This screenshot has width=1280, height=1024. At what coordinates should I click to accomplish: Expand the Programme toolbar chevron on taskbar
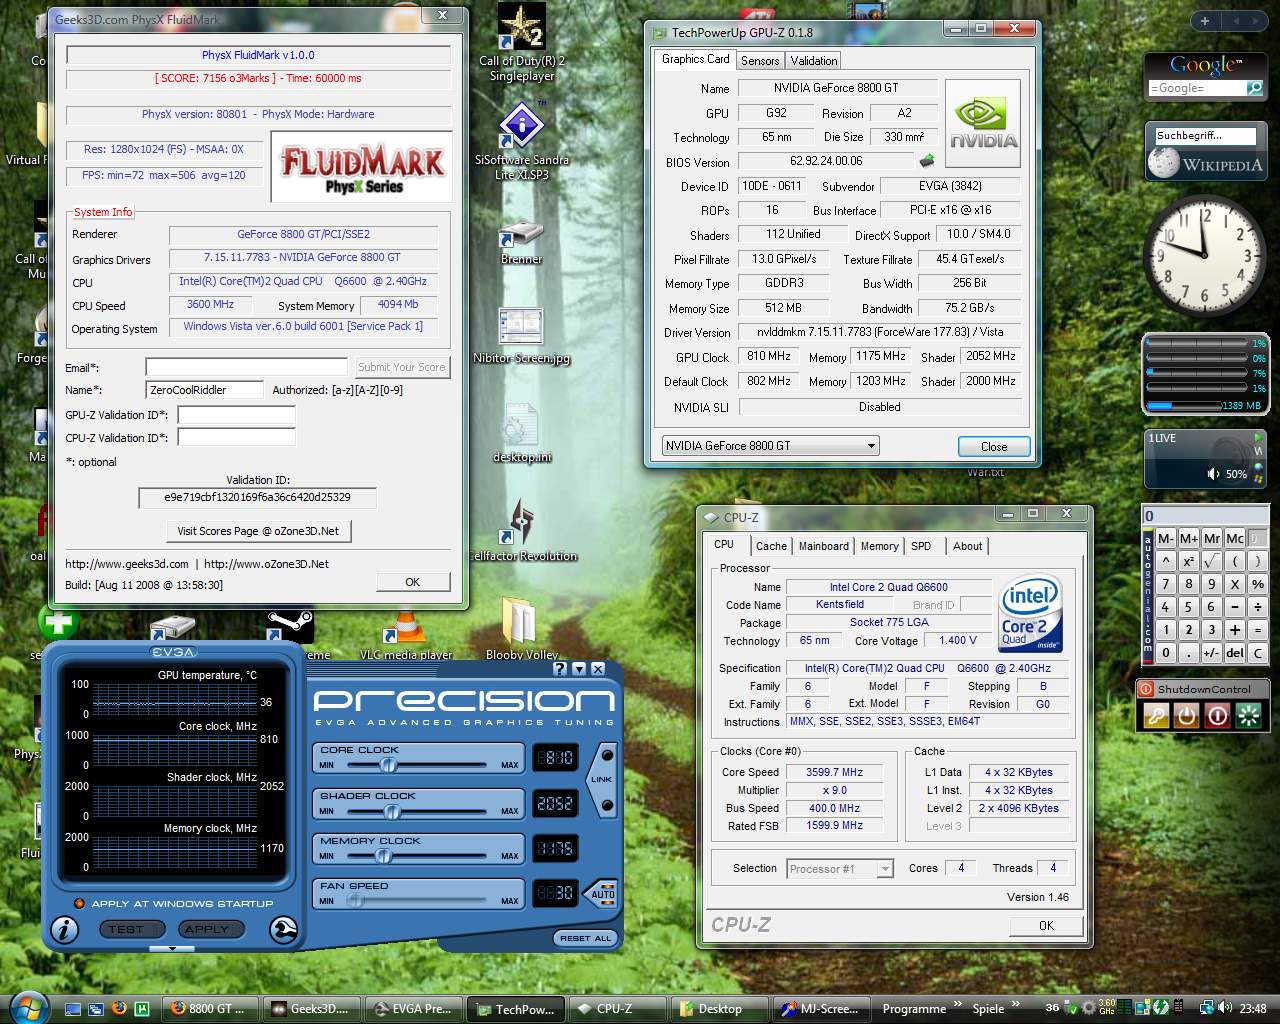click(x=959, y=1005)
